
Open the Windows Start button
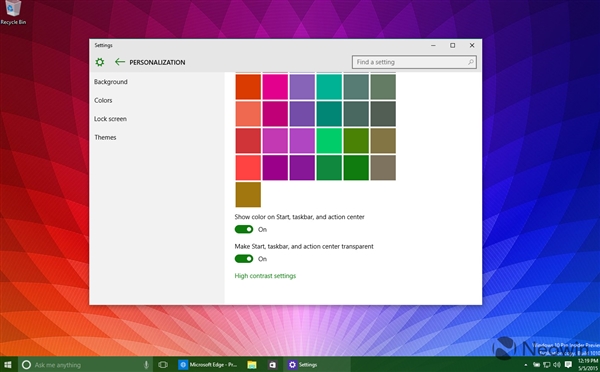pos(8,365)
